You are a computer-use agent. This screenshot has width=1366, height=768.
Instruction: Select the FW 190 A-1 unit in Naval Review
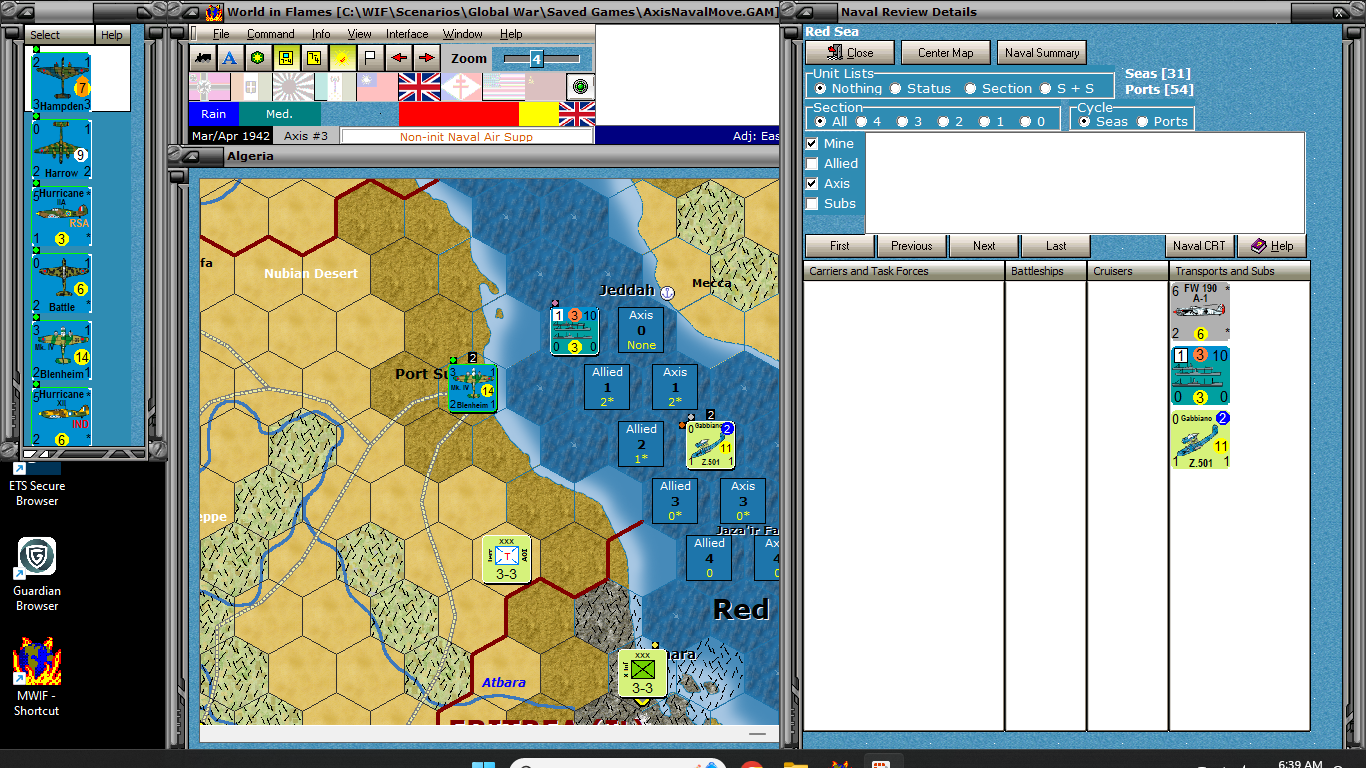(x=1200, y=312)
